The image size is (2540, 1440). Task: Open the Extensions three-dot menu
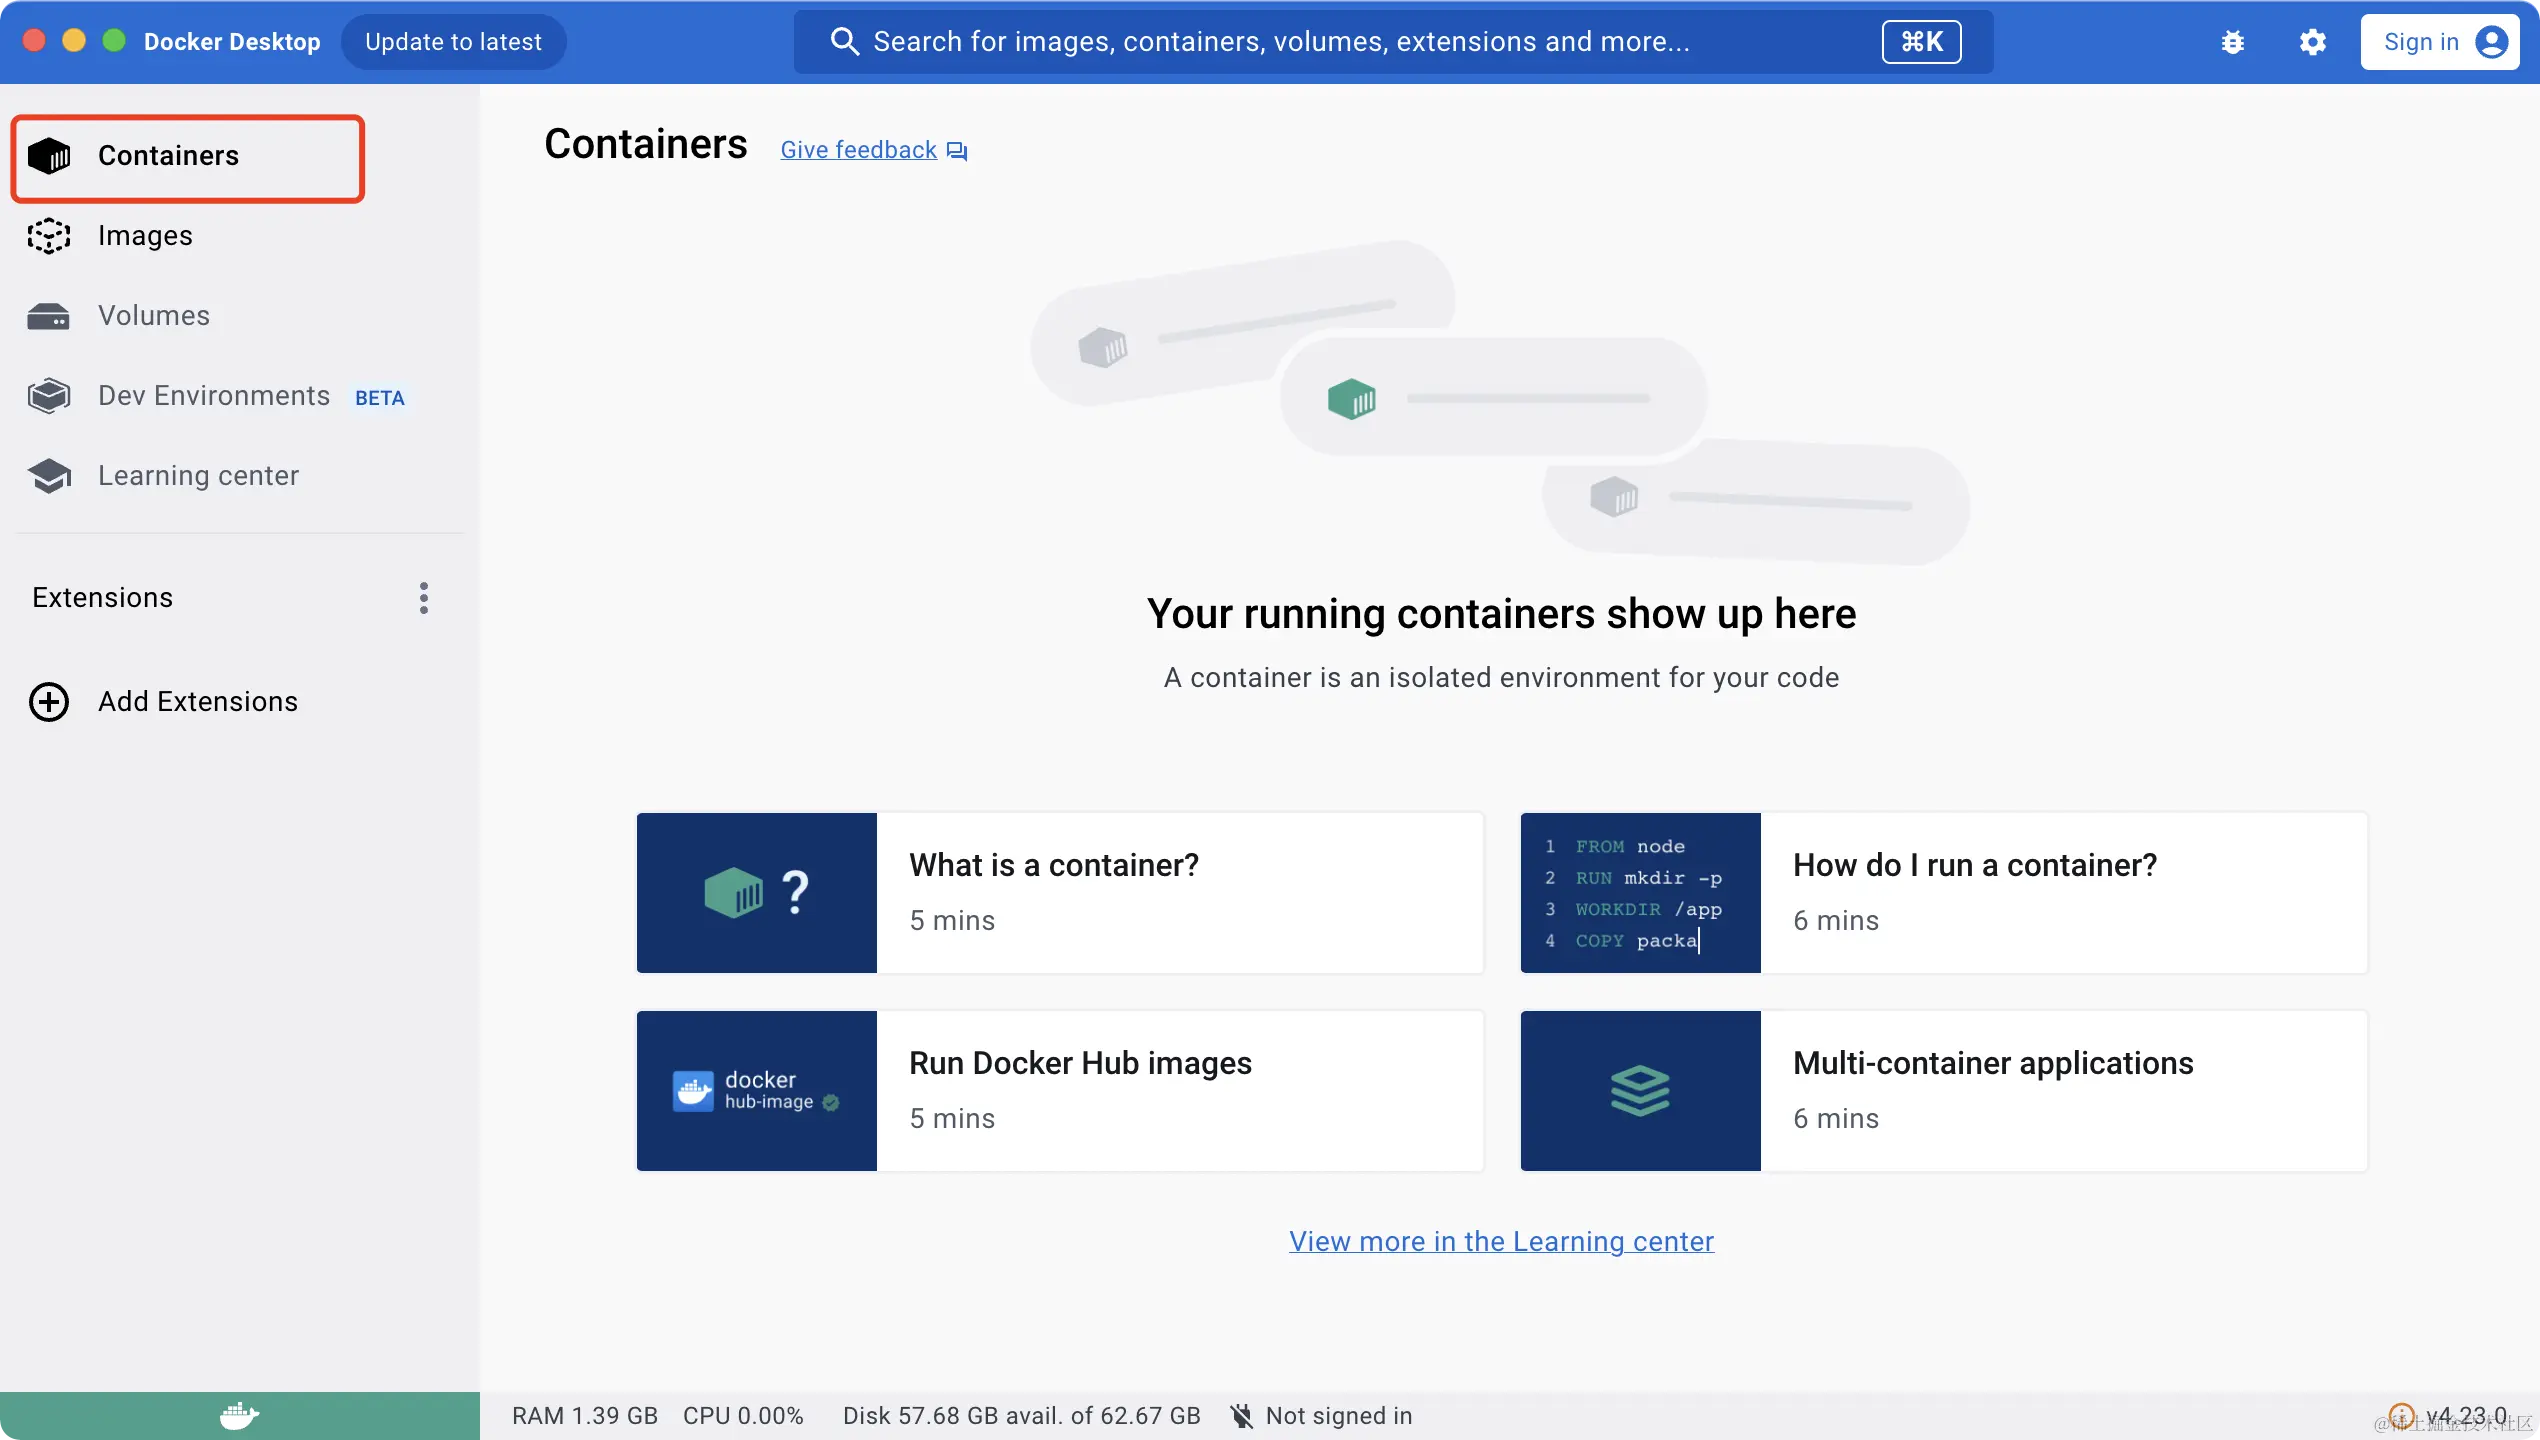pos(424,598)
